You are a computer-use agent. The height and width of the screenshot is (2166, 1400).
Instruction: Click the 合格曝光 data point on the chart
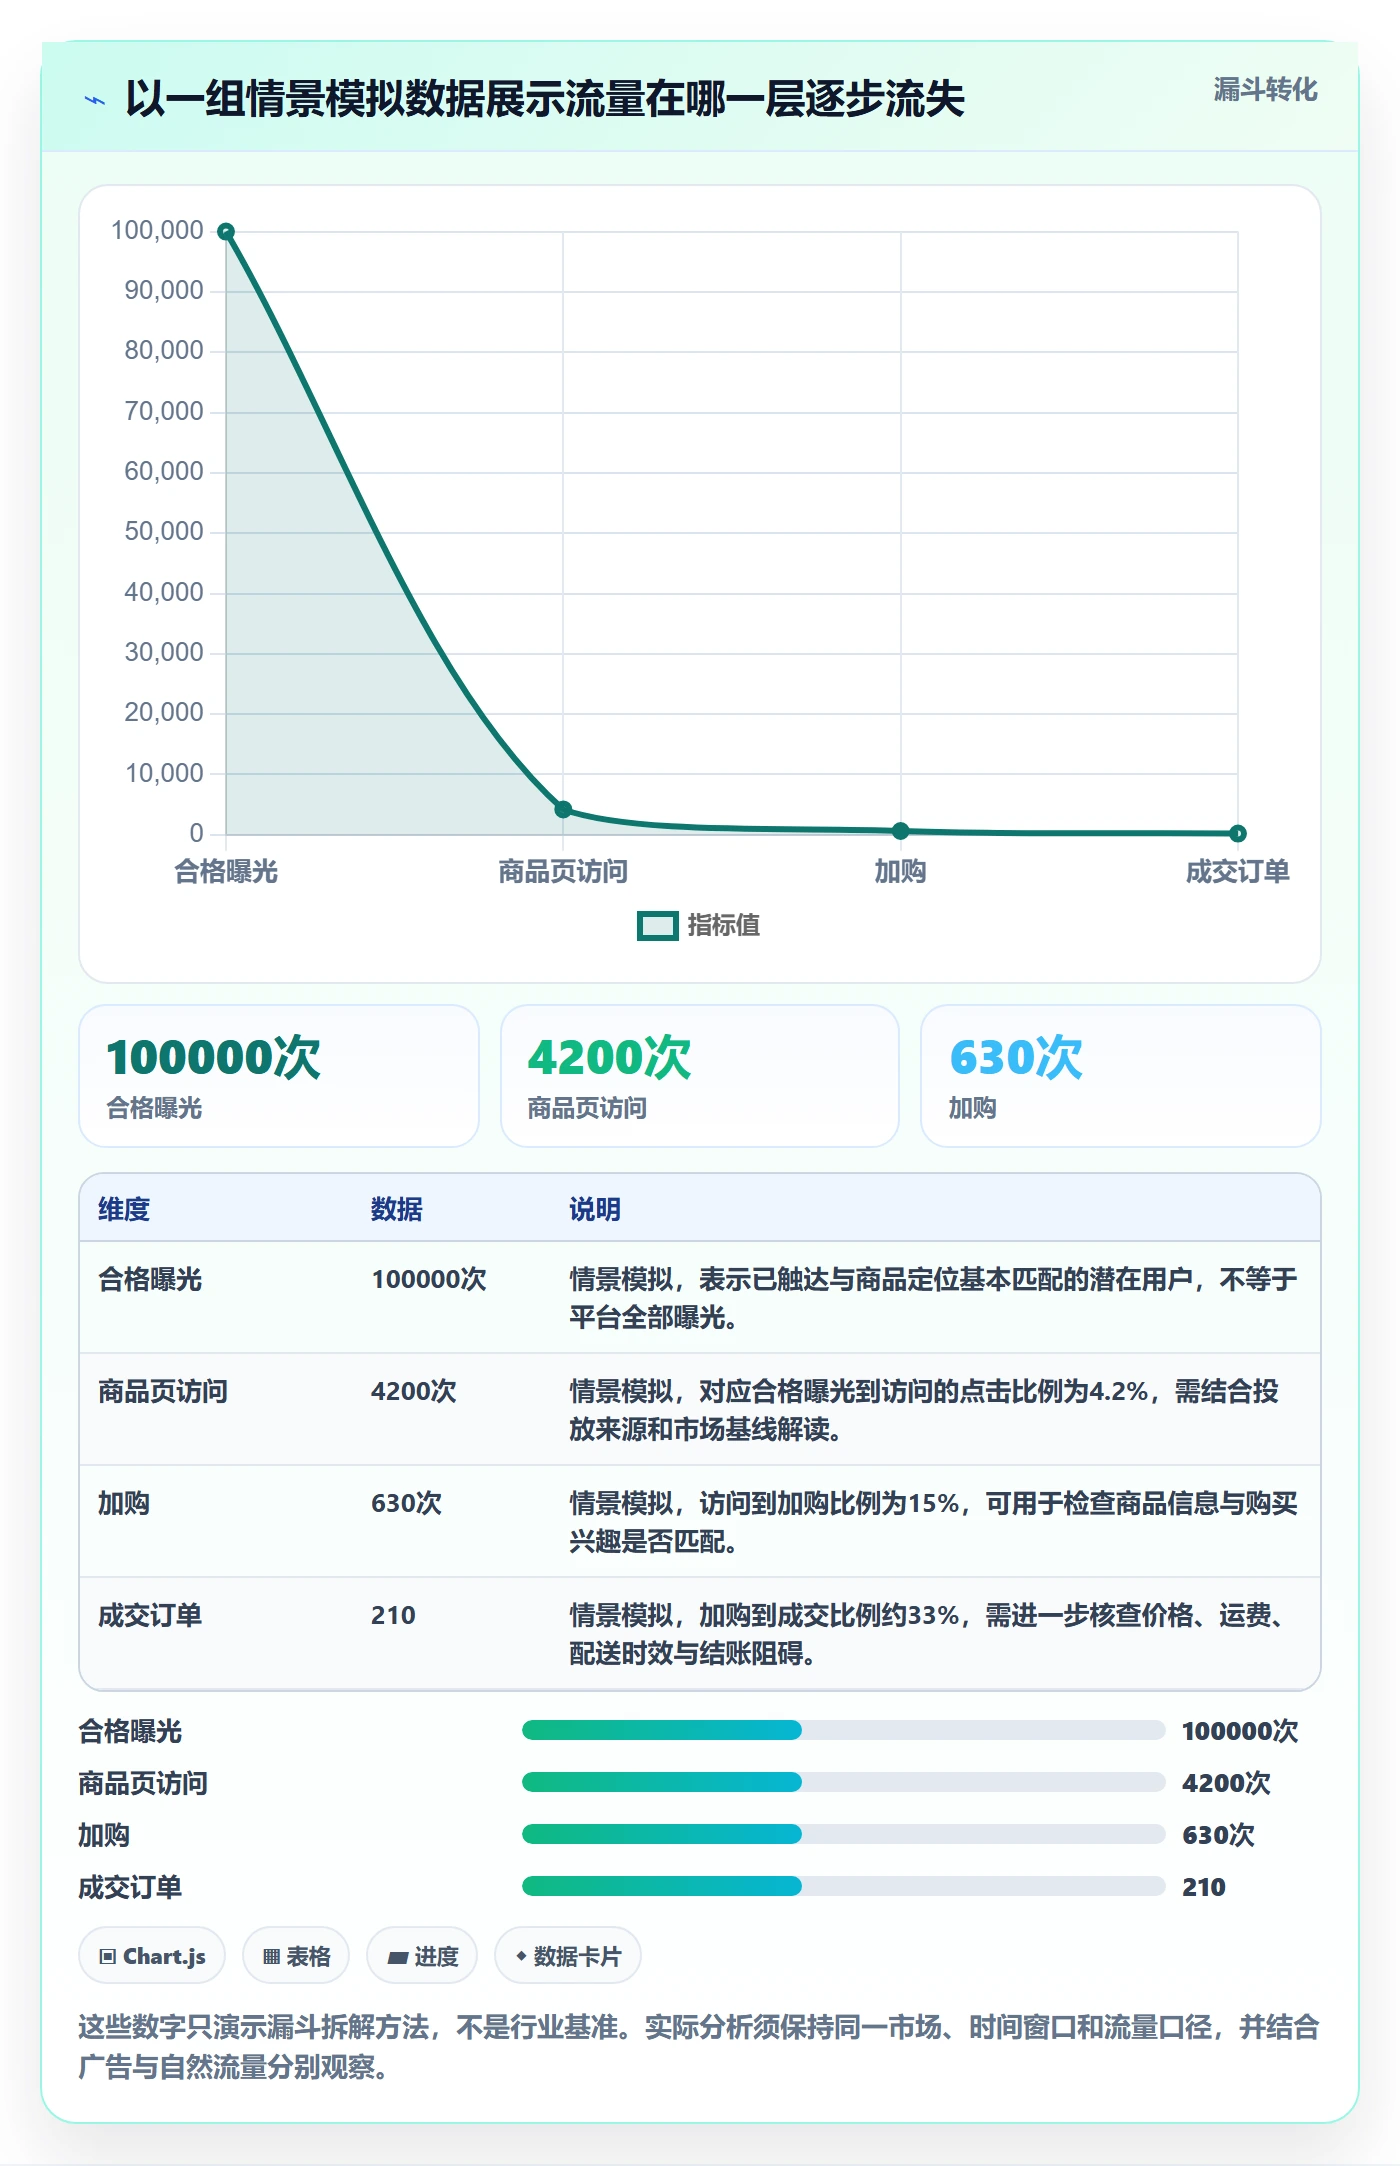pyautogui.click(x=226, y=232)
